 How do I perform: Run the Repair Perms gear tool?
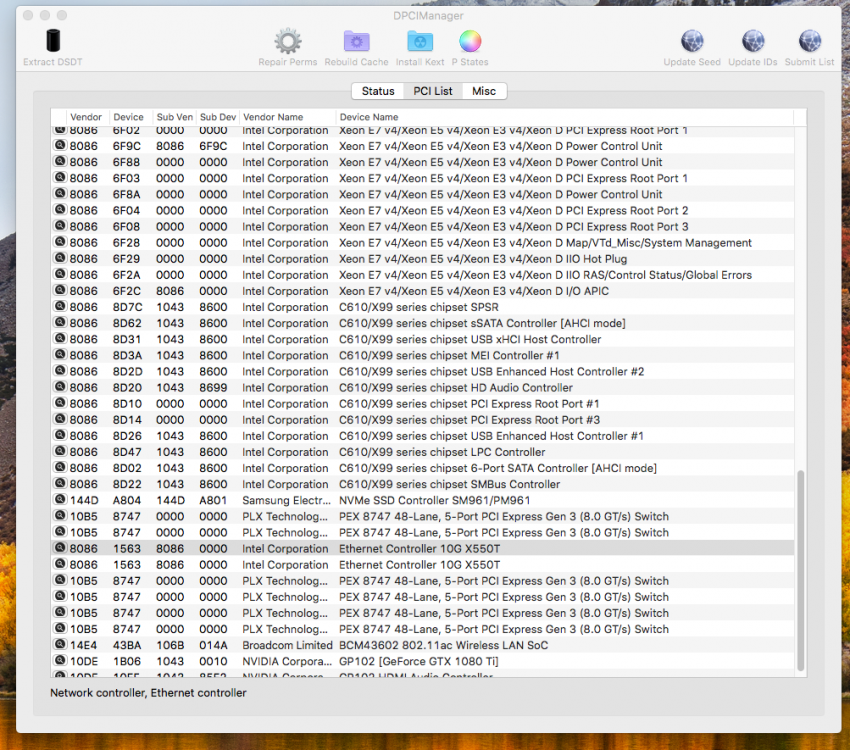(x=287, y=41)
